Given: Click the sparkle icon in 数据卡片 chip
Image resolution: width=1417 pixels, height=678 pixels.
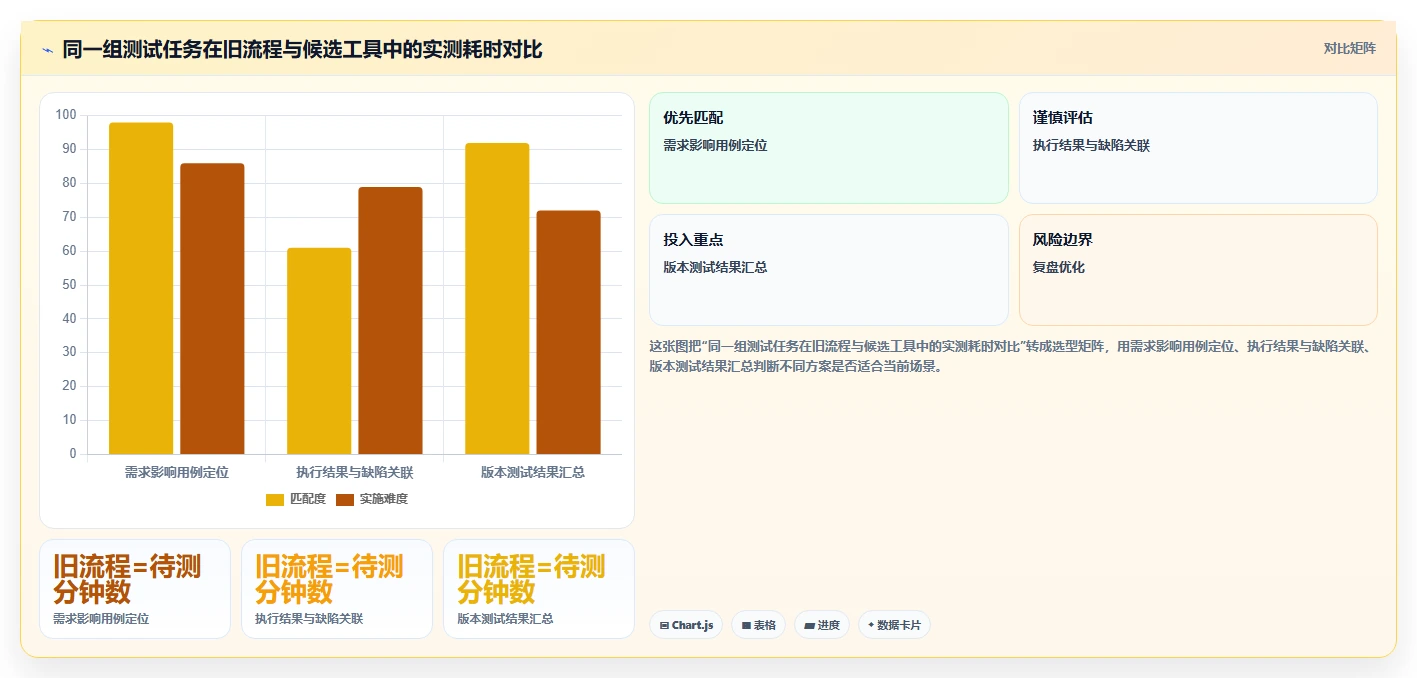Looking at the screenshot, I should pyautogui.click(x=871, y=626).
